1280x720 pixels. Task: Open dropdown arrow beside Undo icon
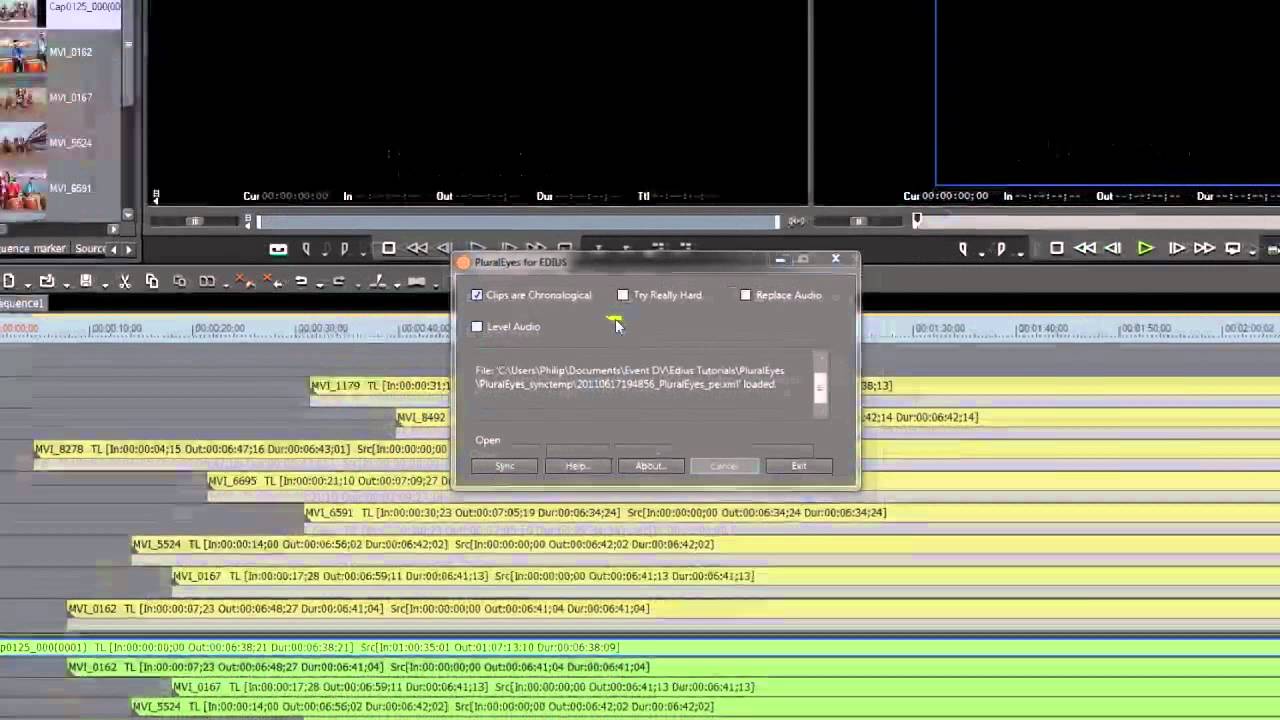(320, 286)
